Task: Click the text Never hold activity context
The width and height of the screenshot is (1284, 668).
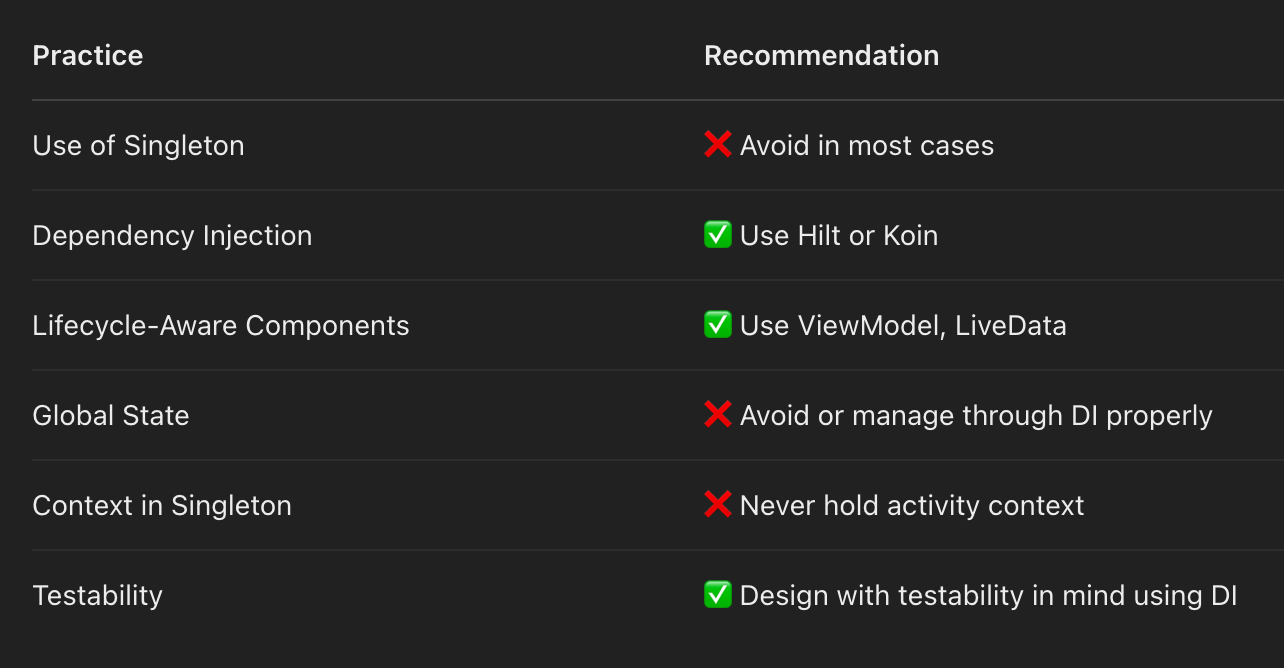Action: click(x=912, y=506)
